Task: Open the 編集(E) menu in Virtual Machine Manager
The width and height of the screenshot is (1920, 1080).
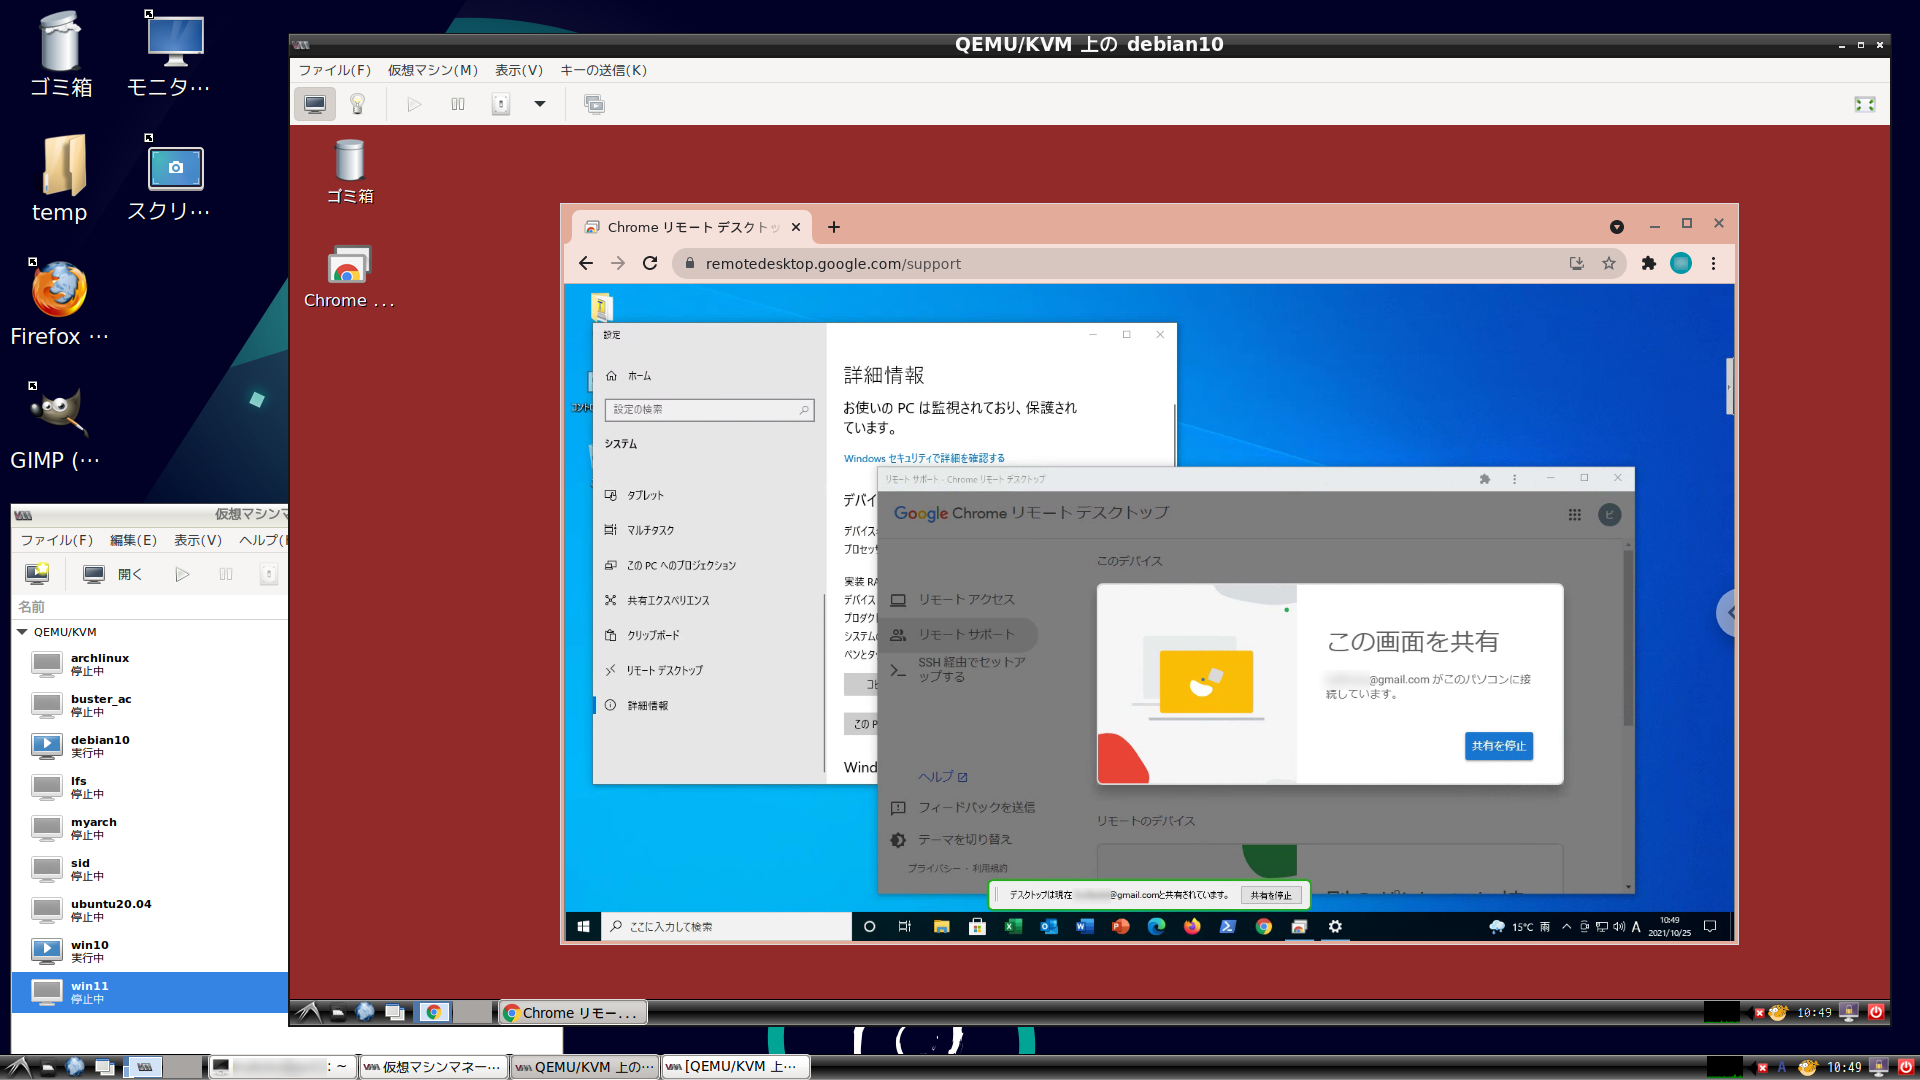Action: tap(133, 540)
